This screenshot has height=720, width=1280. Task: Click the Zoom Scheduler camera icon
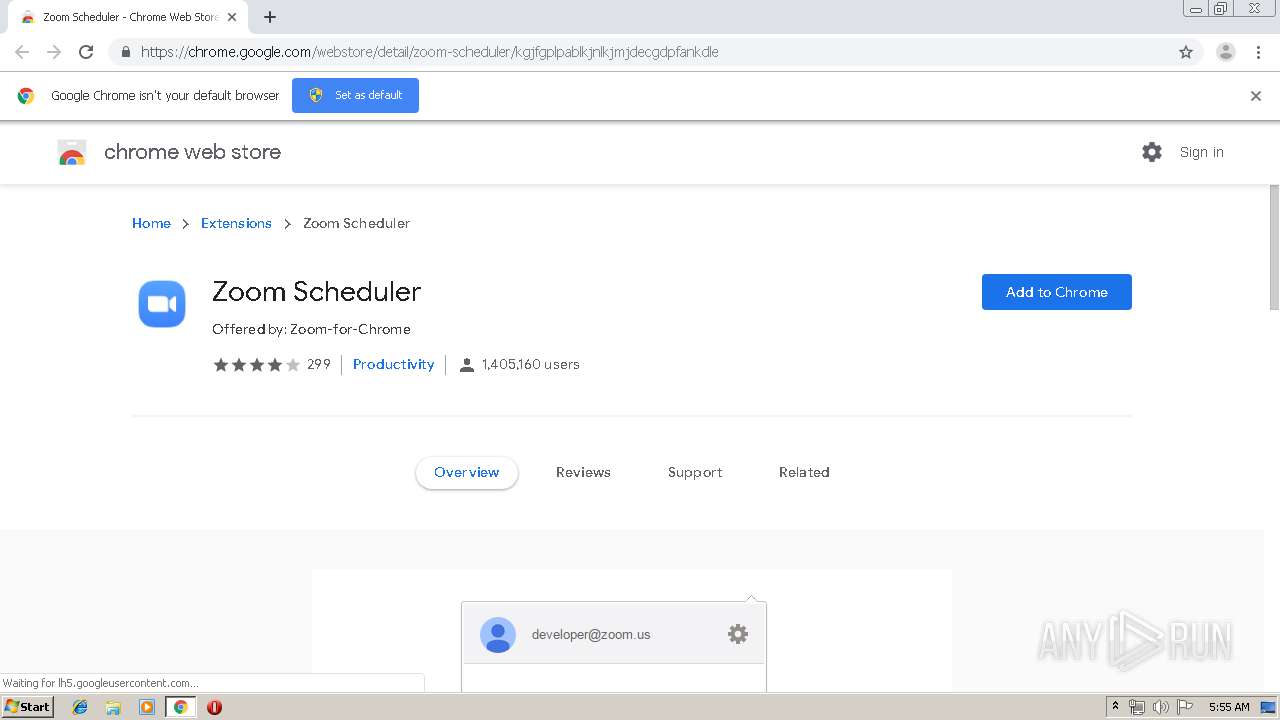pos(162,304)
